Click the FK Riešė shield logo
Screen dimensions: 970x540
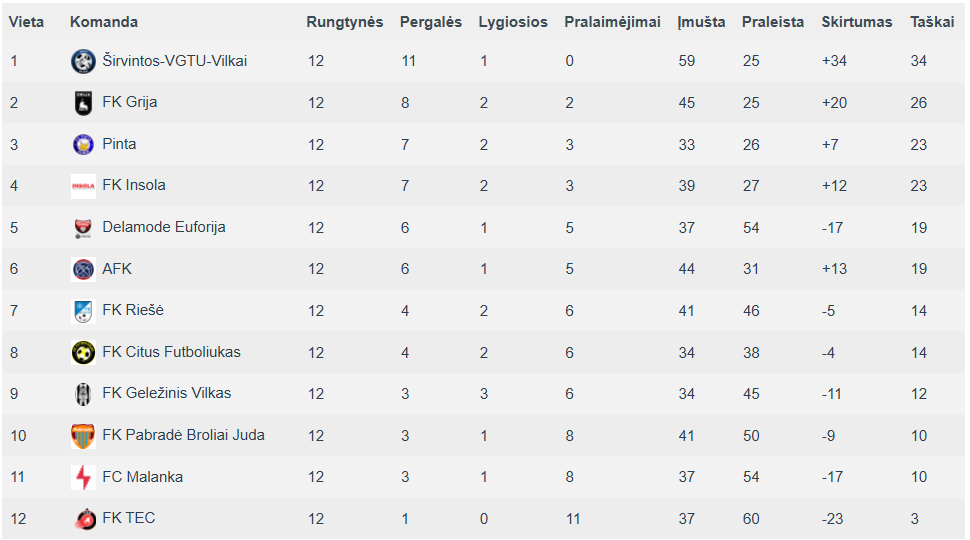(x=83, y=311)
